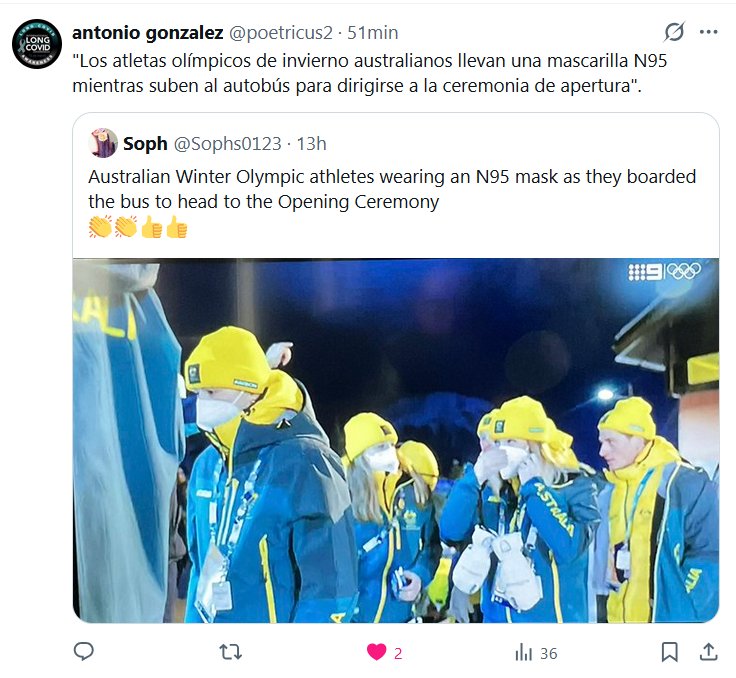Bookmark this post

[669, 652]
